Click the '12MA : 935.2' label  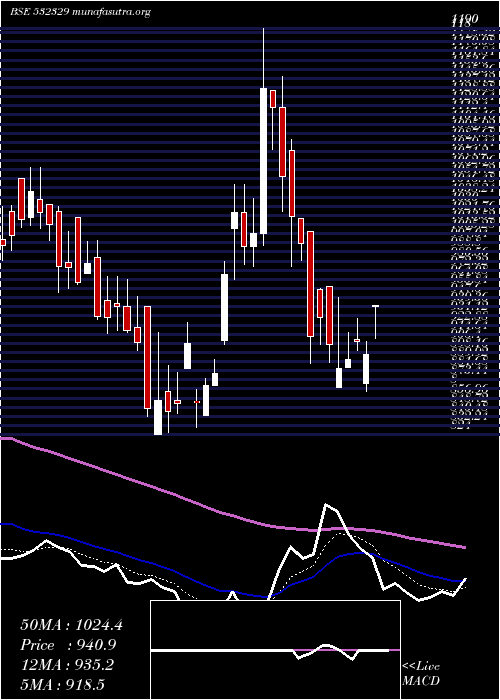point(67,665)
